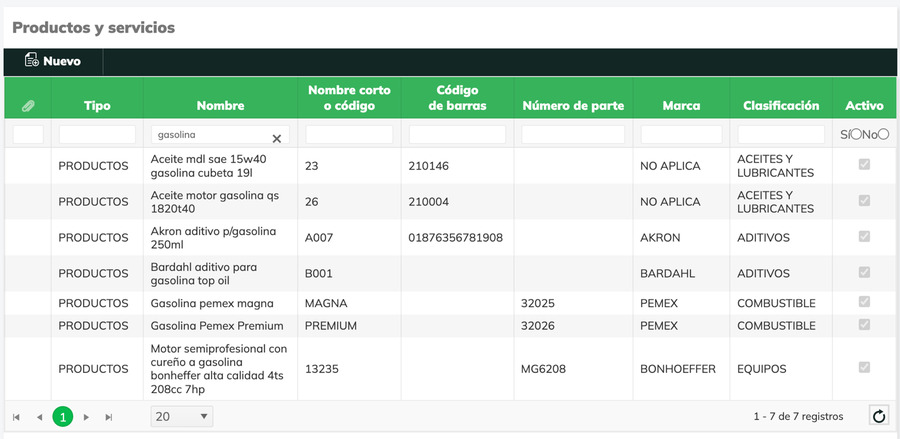This screenshot has width=900, height=439.
Task: Sort by the Marca column header
Action: click(681, 105)
